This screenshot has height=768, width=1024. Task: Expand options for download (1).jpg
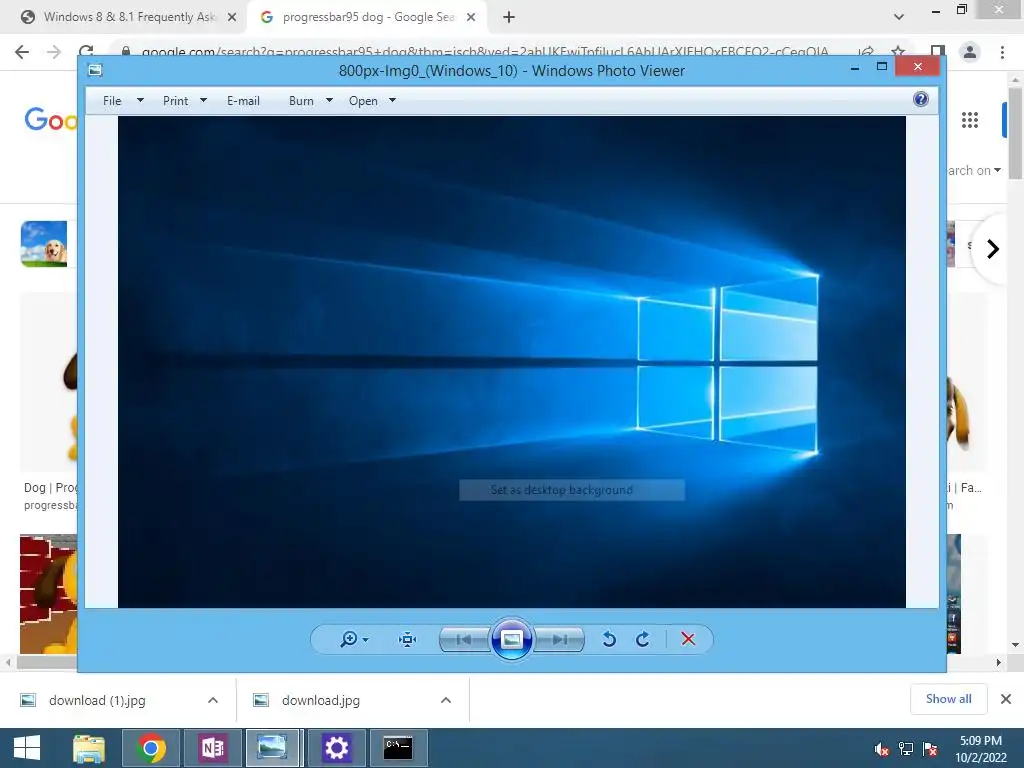pos(213,700)
